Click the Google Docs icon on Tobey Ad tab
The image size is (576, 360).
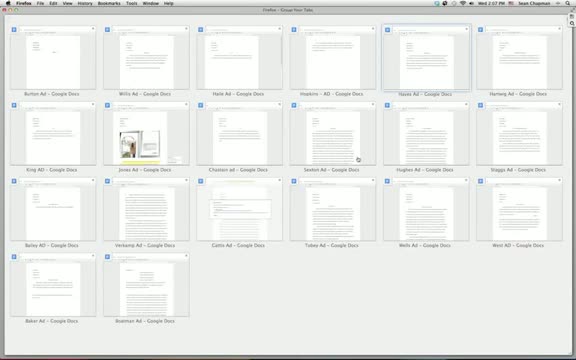pos(294,181)
